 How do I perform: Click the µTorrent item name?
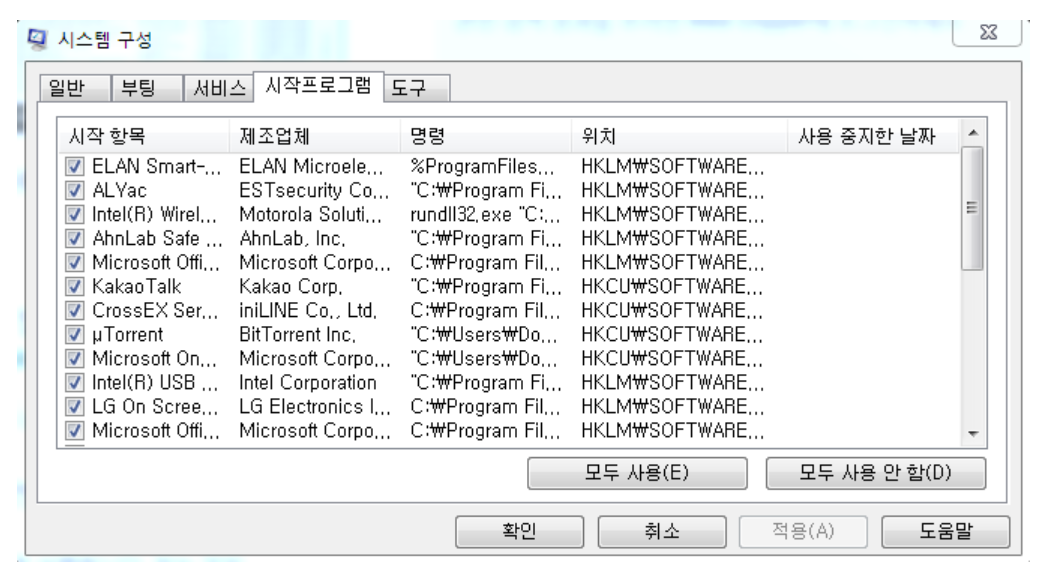[128, 334]
